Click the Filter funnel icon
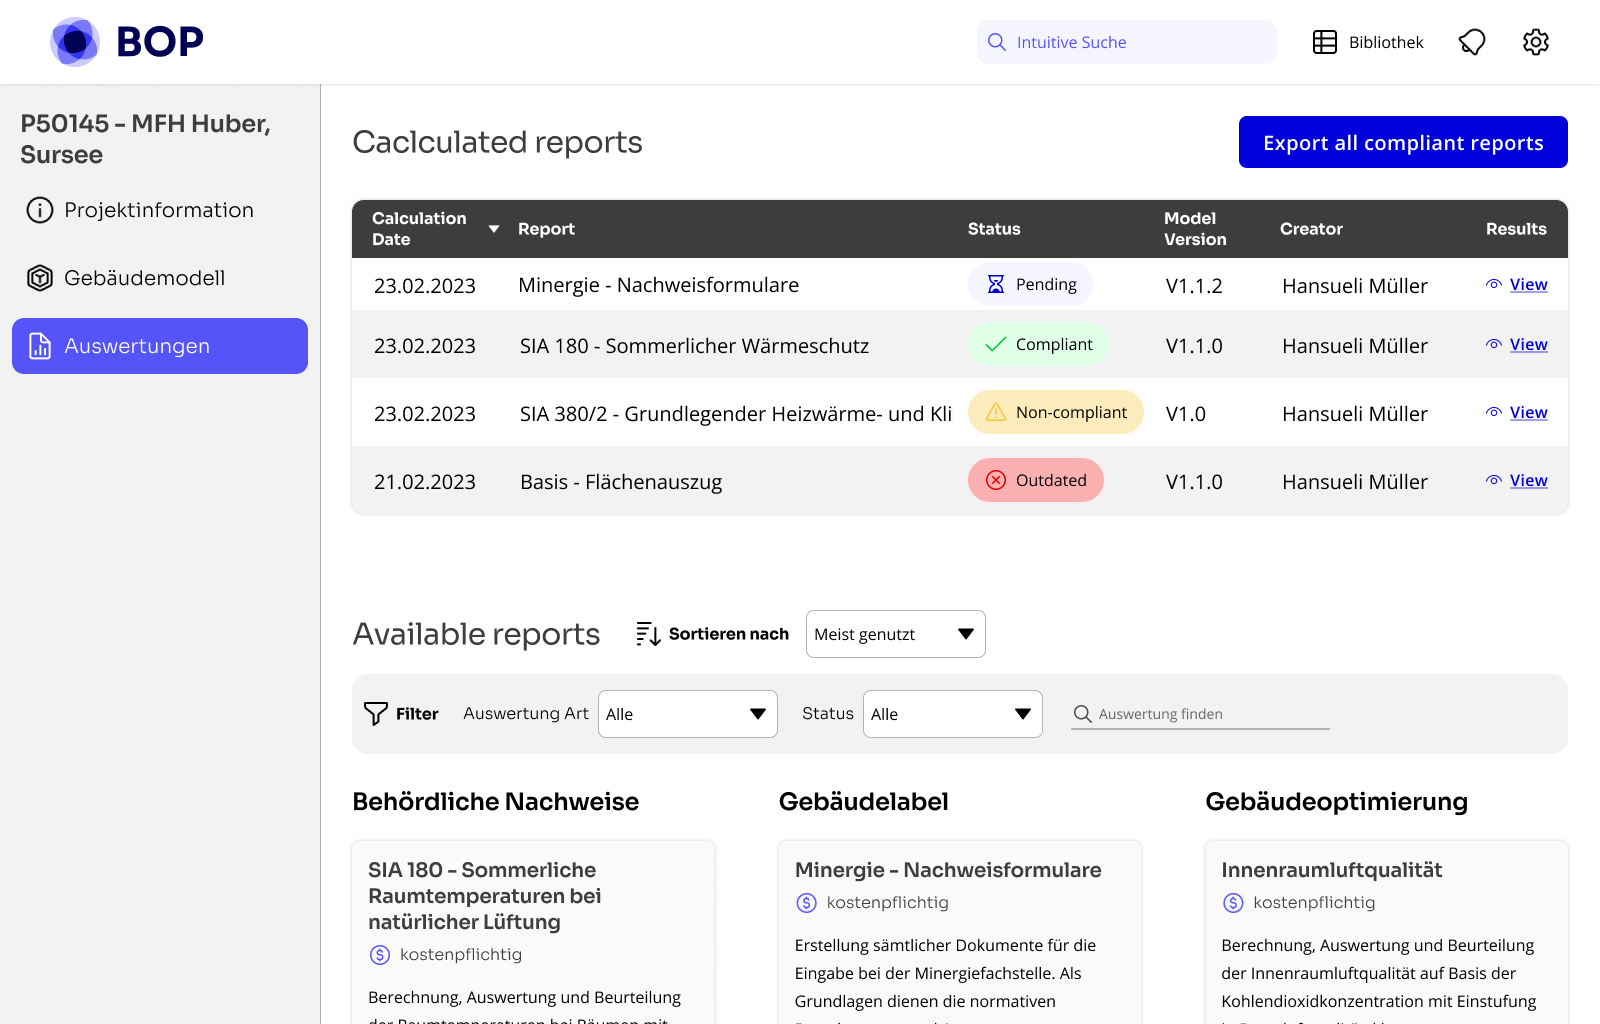 point(376,714)
